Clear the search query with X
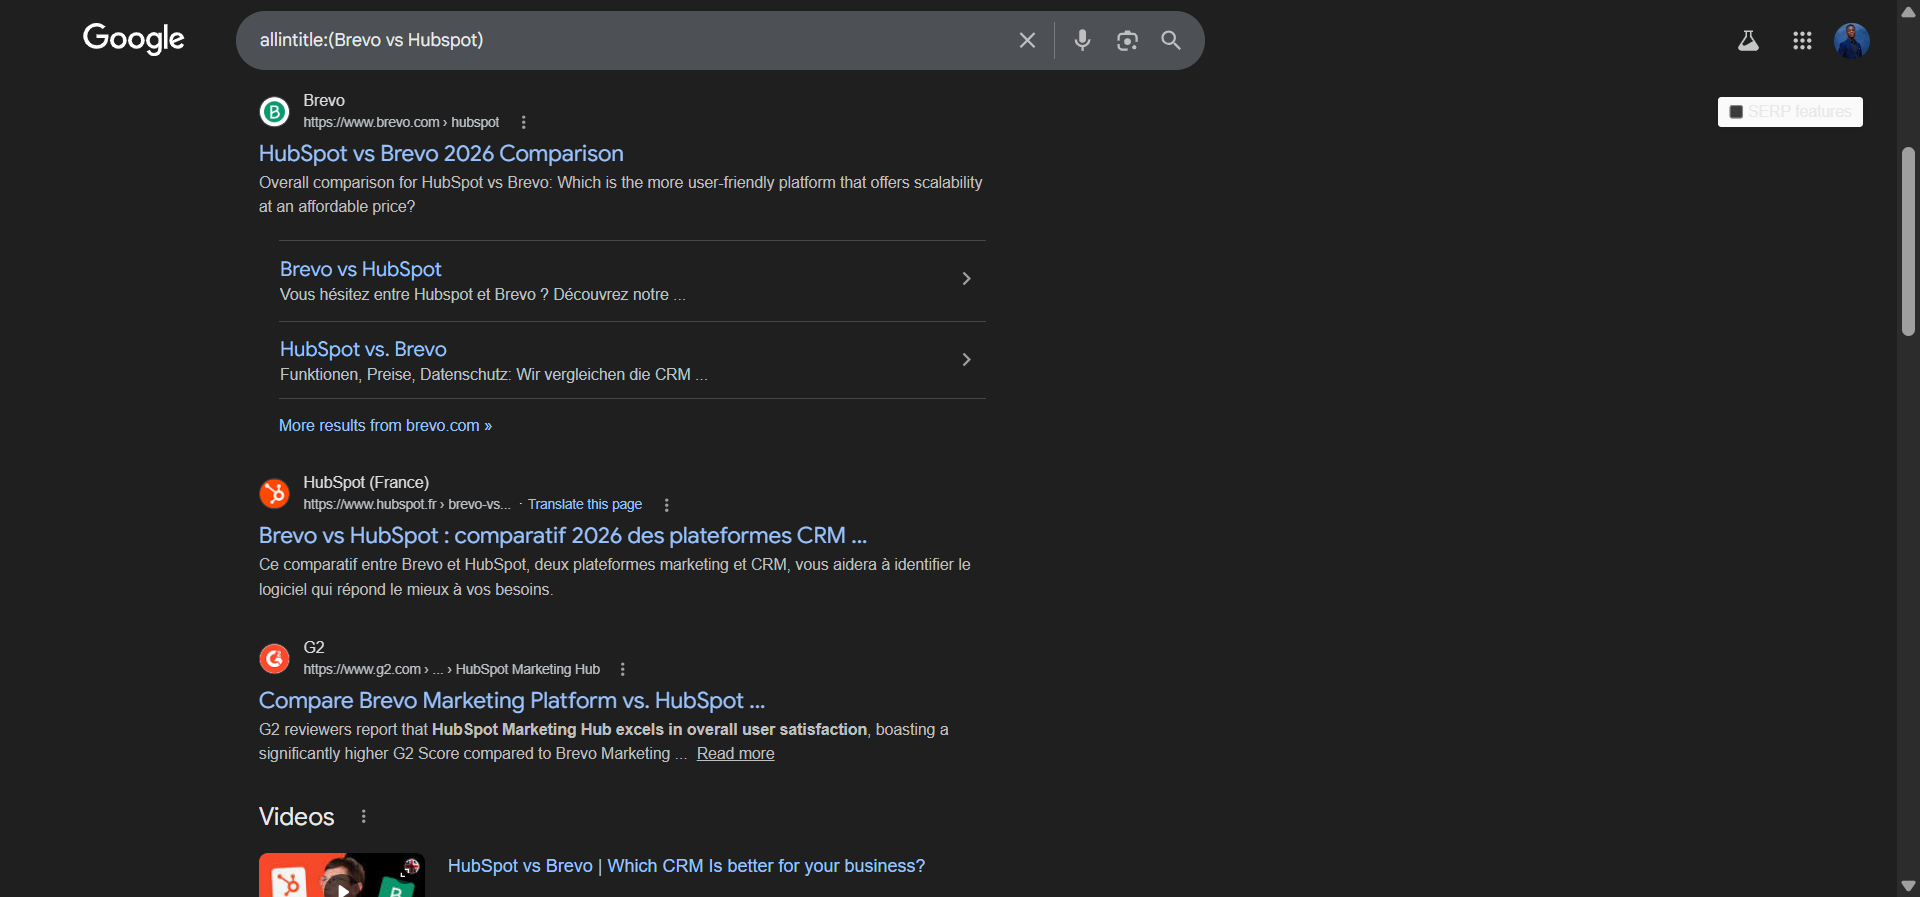Viewport: 1920px width, 897px height. [1027, 40]
